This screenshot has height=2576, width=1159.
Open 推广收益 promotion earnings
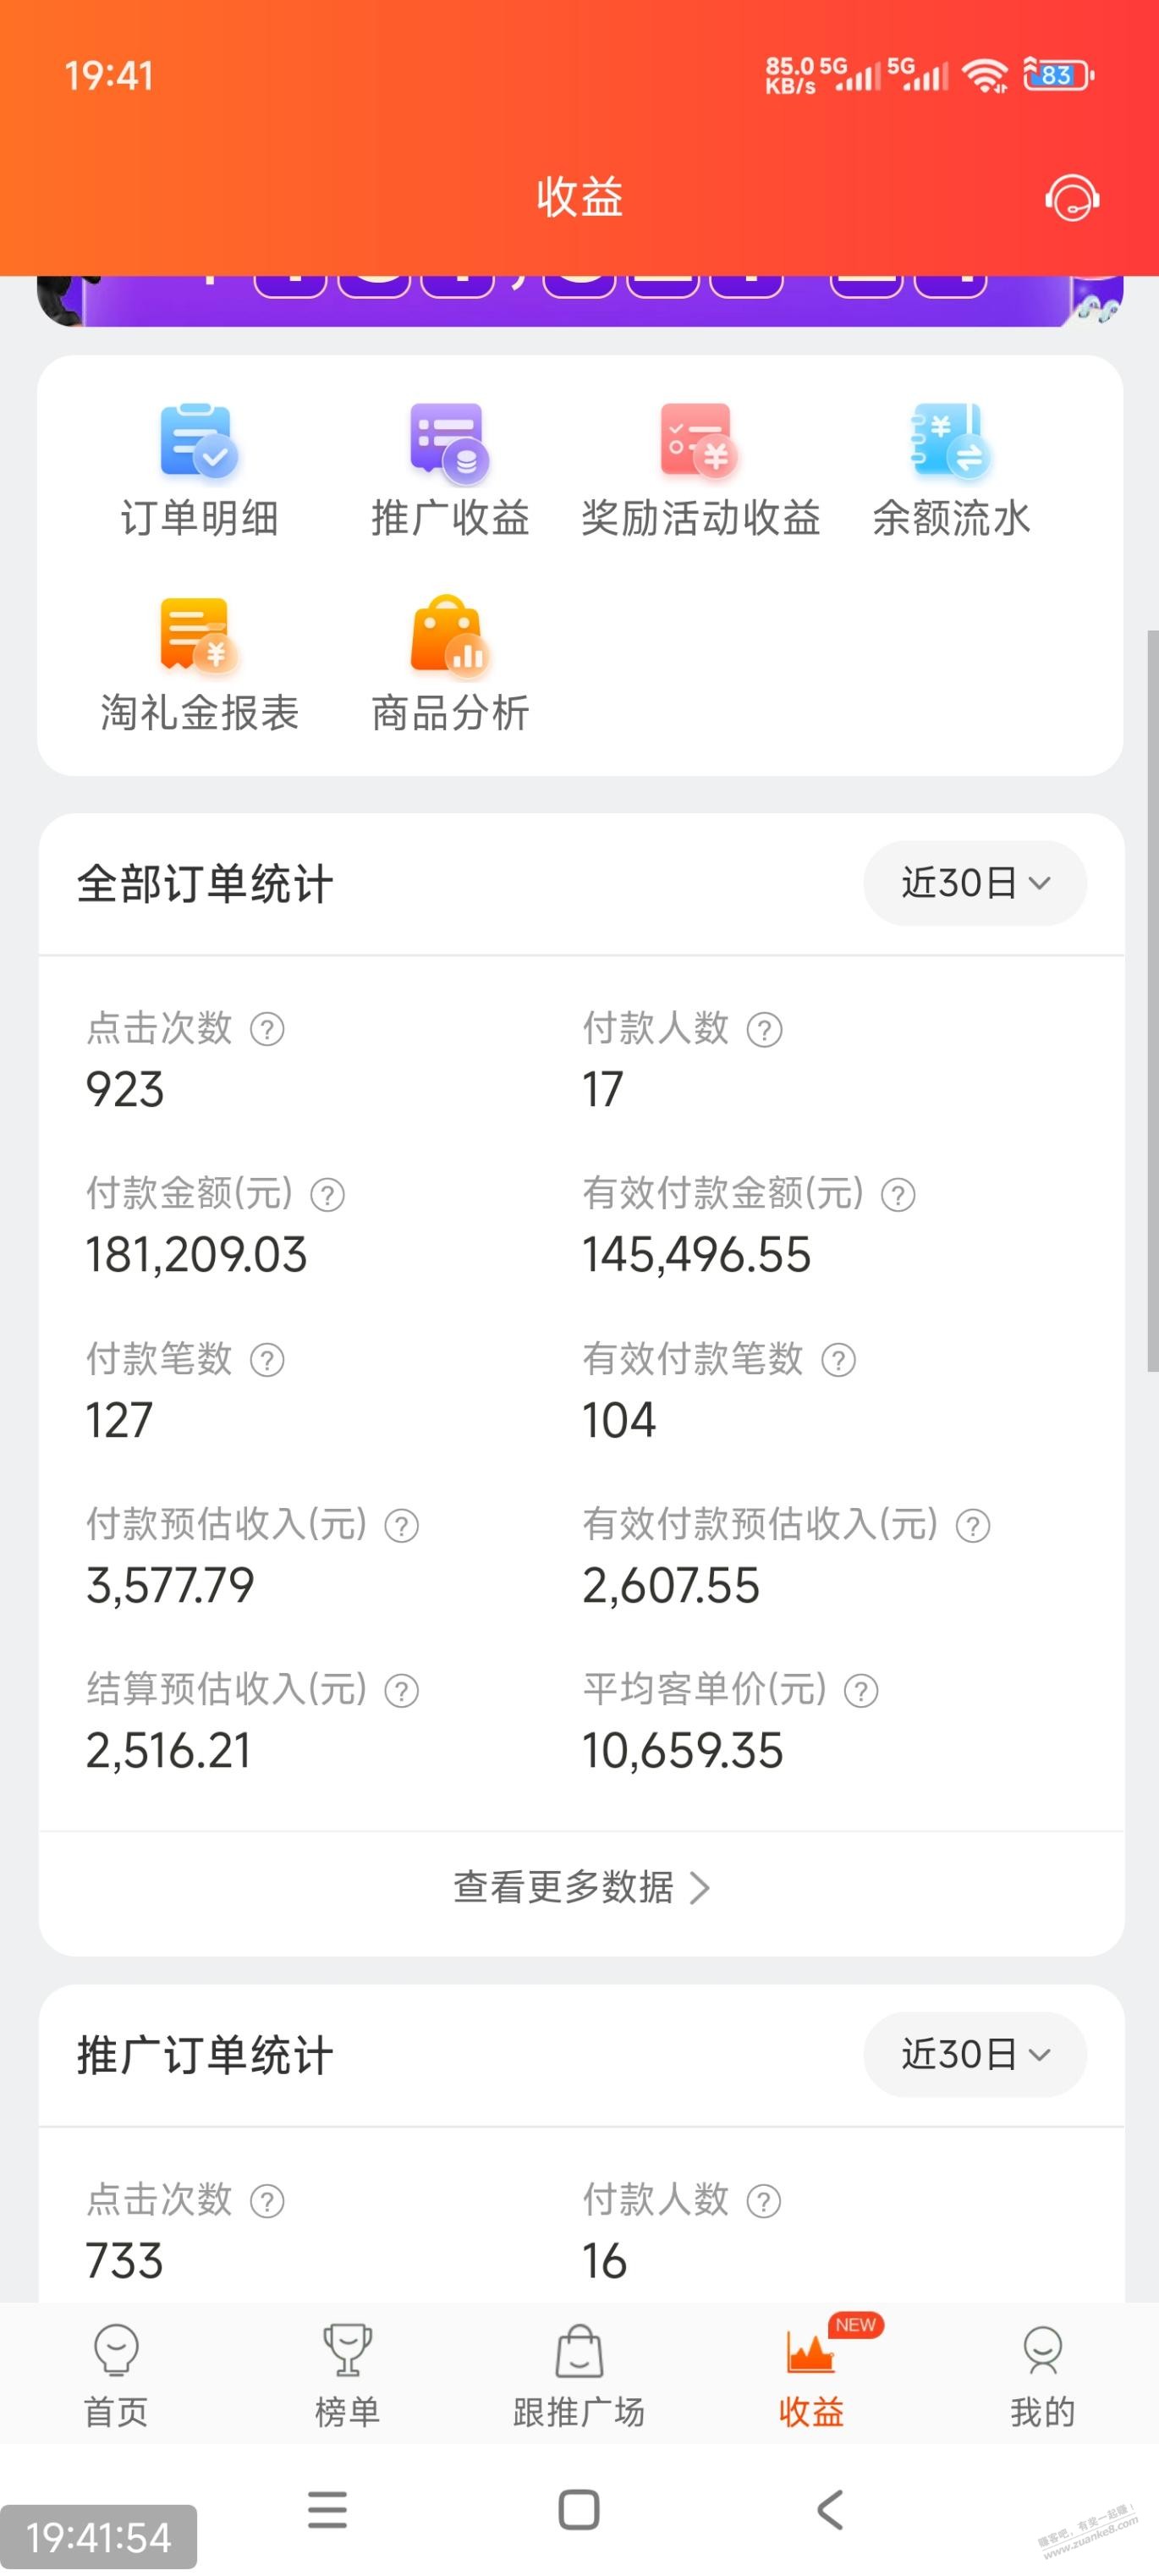(450, 470)
